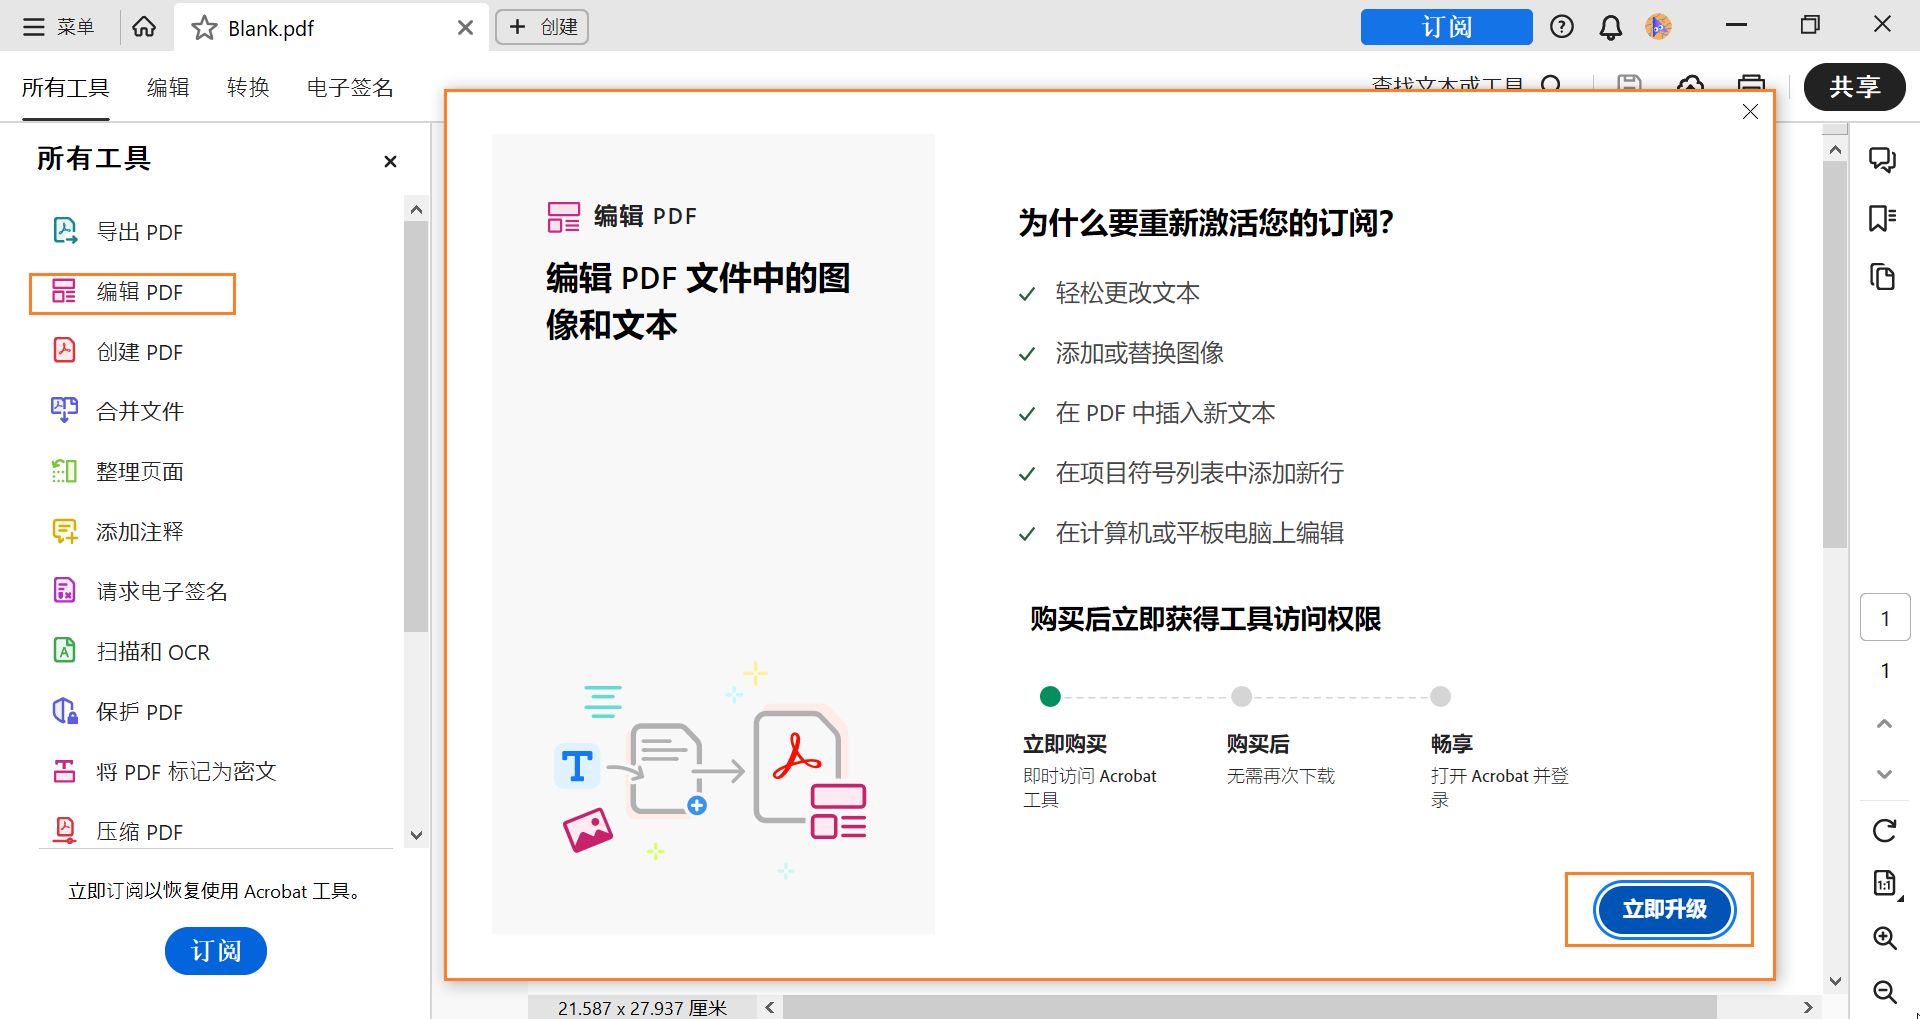This screenshot has width=1920, height=1019.
Task: Open the 合并文件 tool
Action: (x=139, y=411)
